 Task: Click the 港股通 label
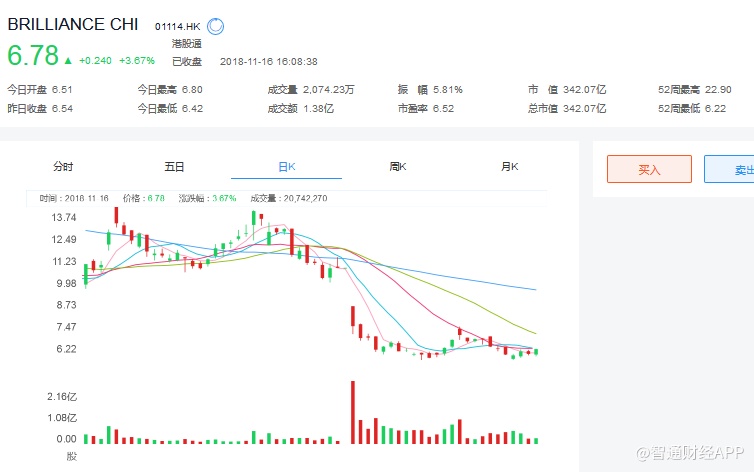(x=186, y=44)
